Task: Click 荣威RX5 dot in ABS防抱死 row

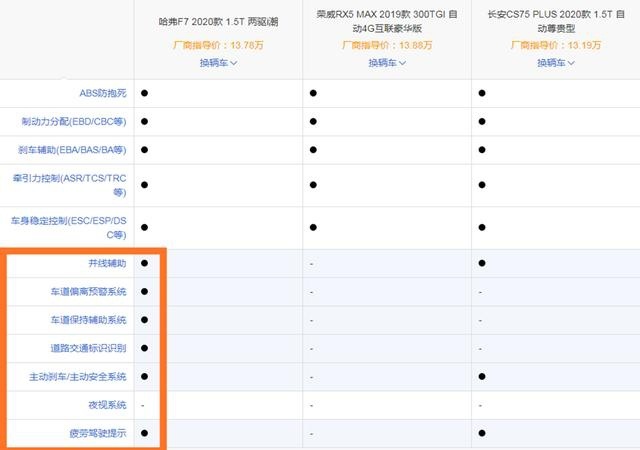Action: [x=313, y=93]
